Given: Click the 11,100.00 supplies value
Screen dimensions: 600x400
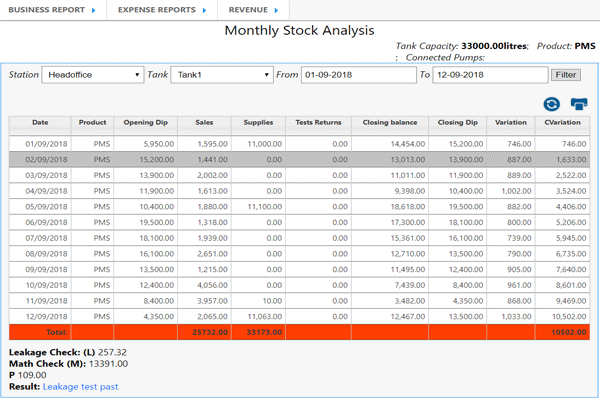Looking at the screenshot, I should click(x=265, y=207).
